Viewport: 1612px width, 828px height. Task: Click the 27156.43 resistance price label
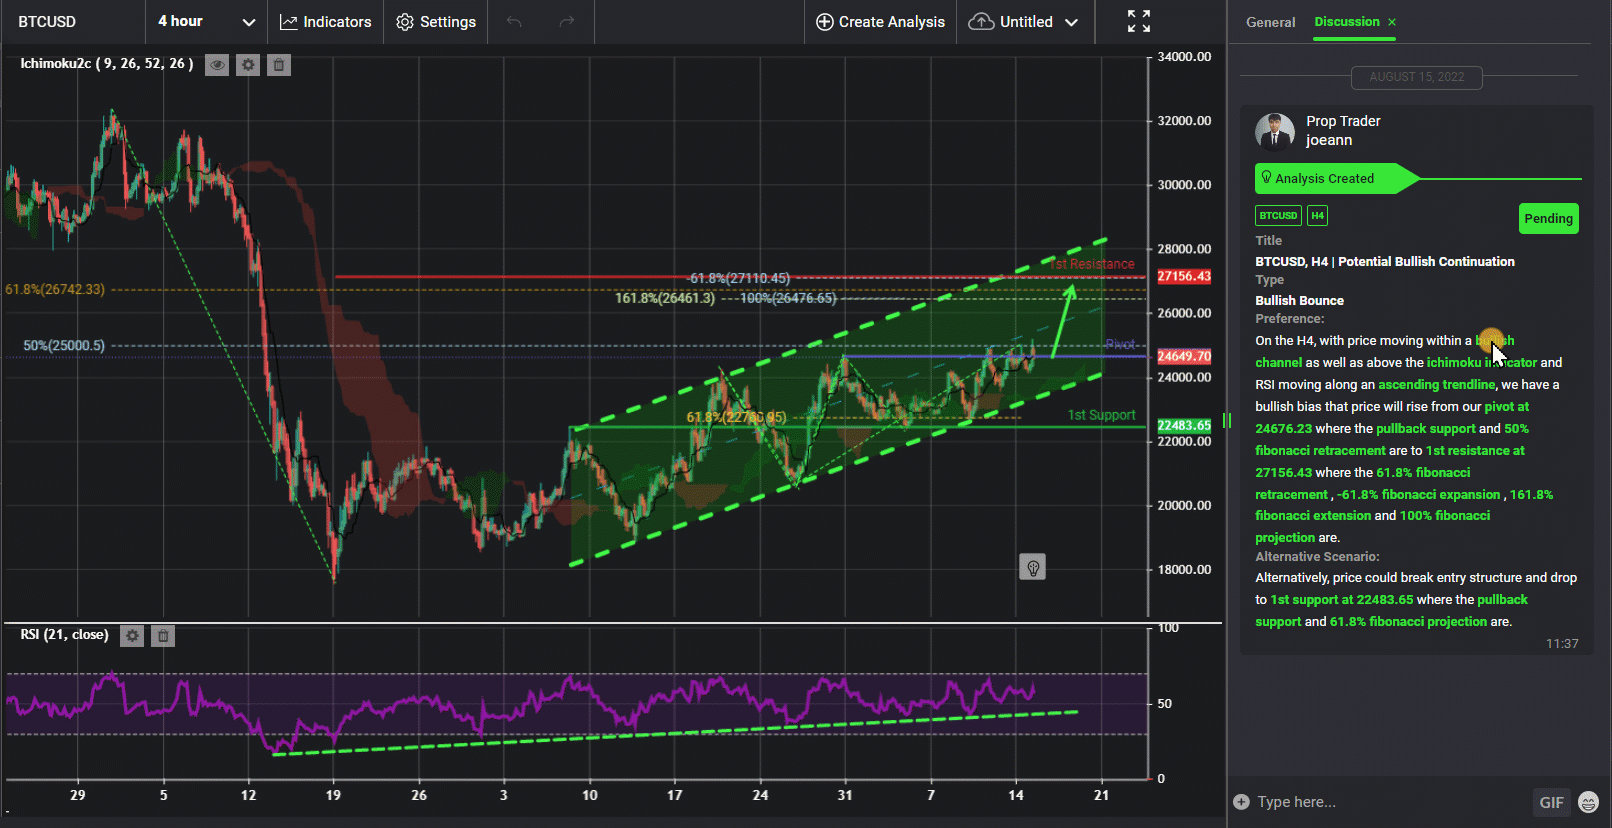pos(1184,276)
